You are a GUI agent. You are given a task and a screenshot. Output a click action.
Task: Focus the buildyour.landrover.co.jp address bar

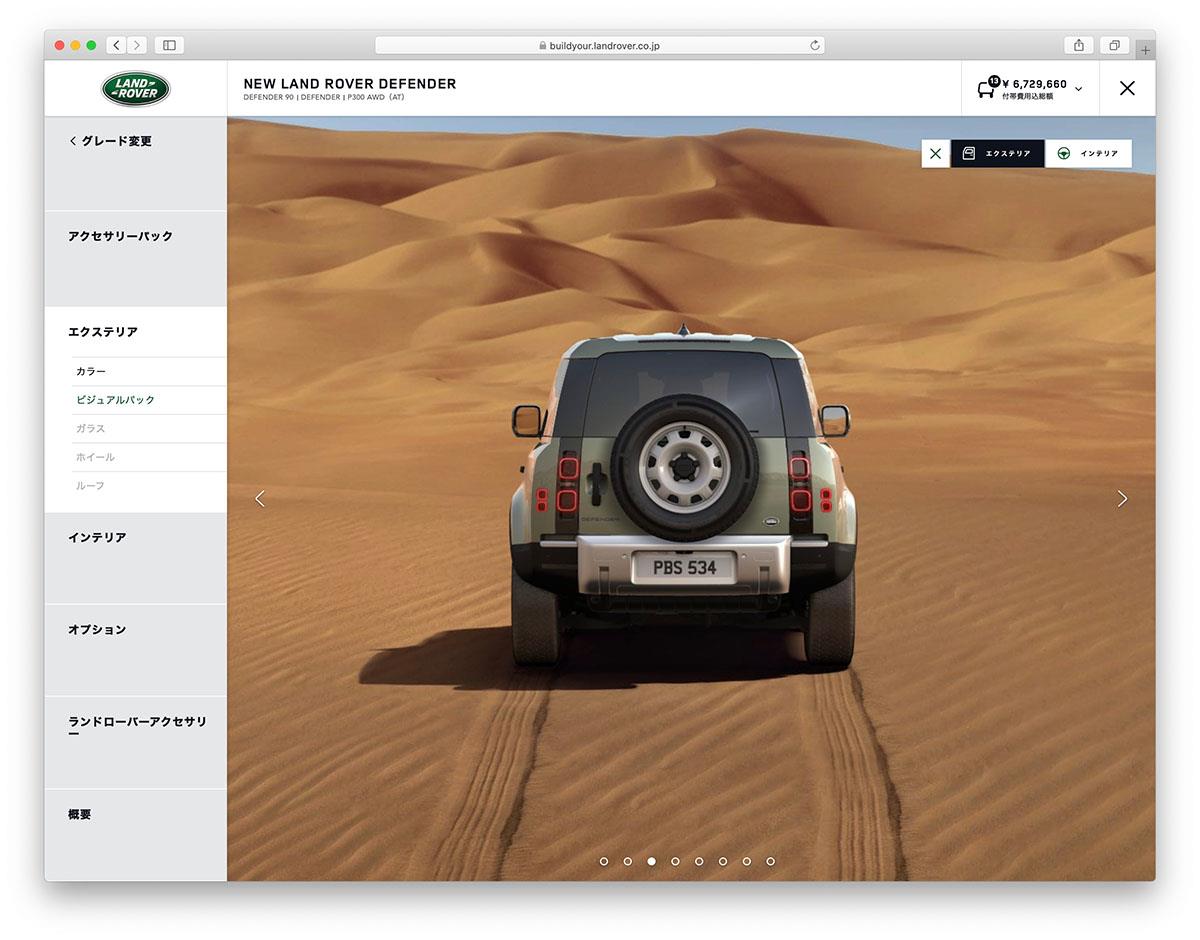coord(600,45)
